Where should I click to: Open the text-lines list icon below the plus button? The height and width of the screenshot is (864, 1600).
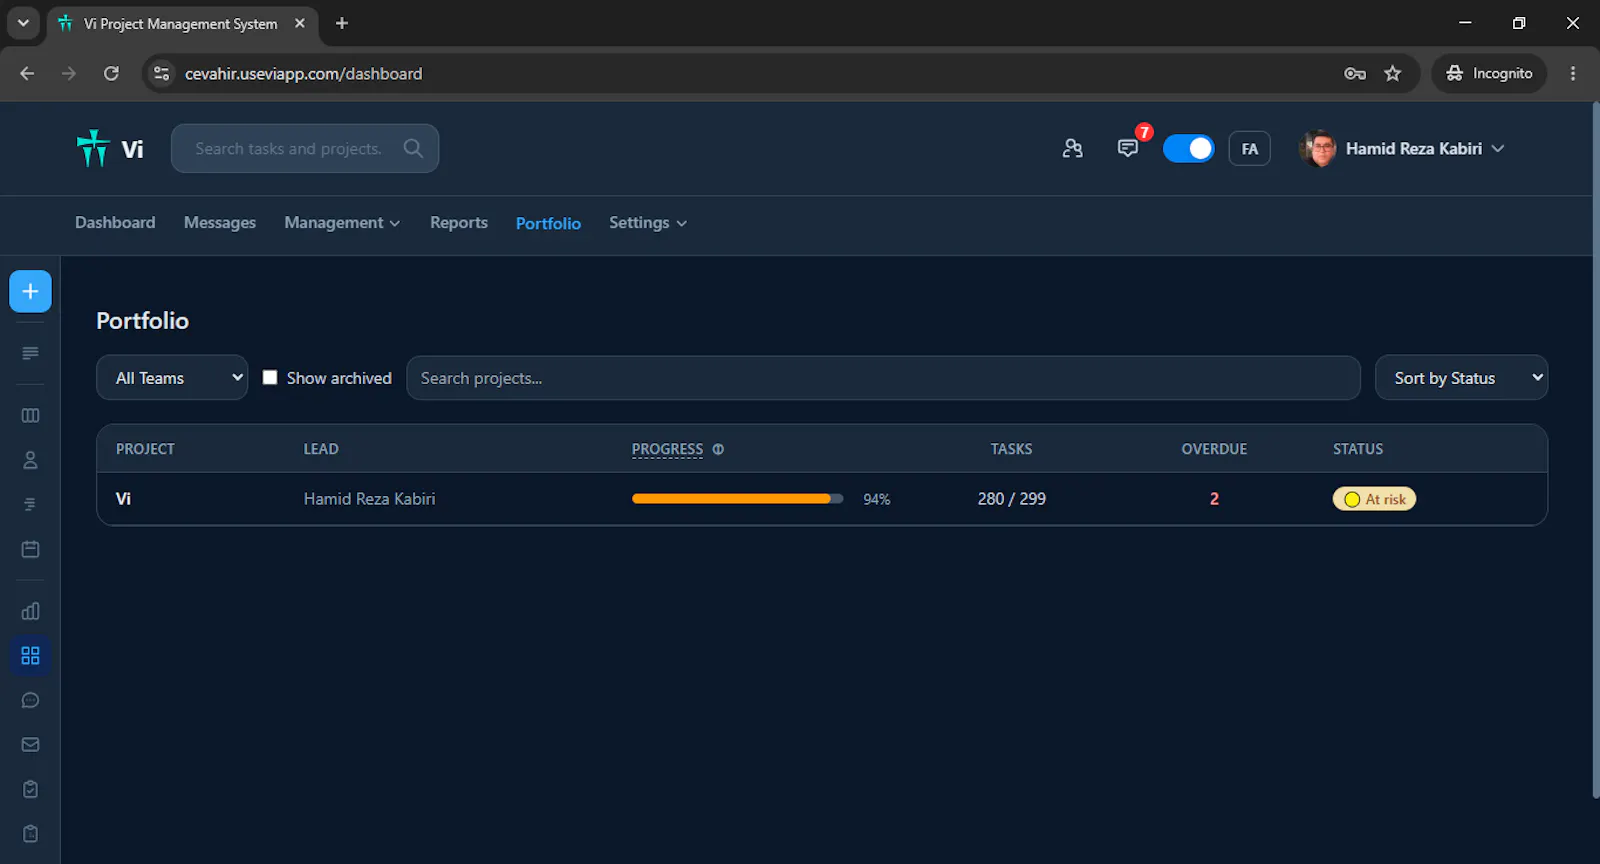click(x=30, y=353)
